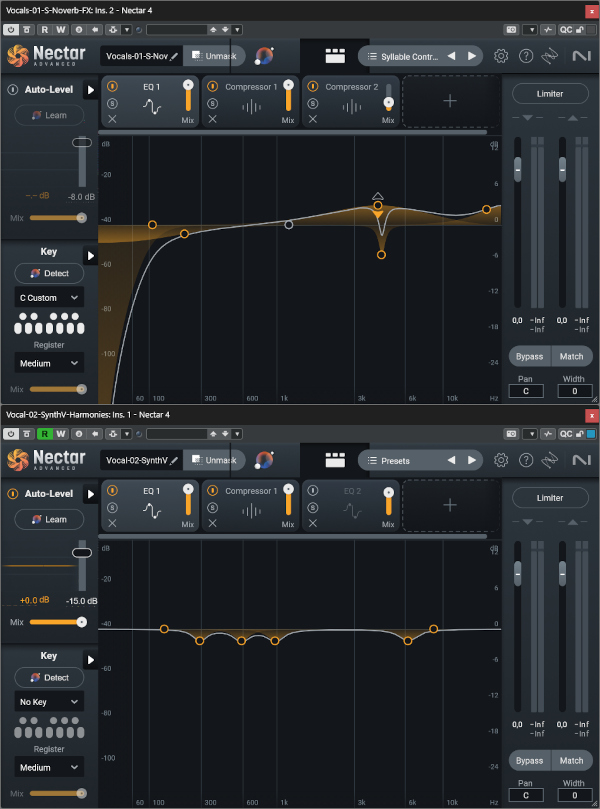This screenshot has height=809, width=600.
Task: Remove EQ 1 module in Vocals-01-S-Noverb-FX window
Action: 112,119
